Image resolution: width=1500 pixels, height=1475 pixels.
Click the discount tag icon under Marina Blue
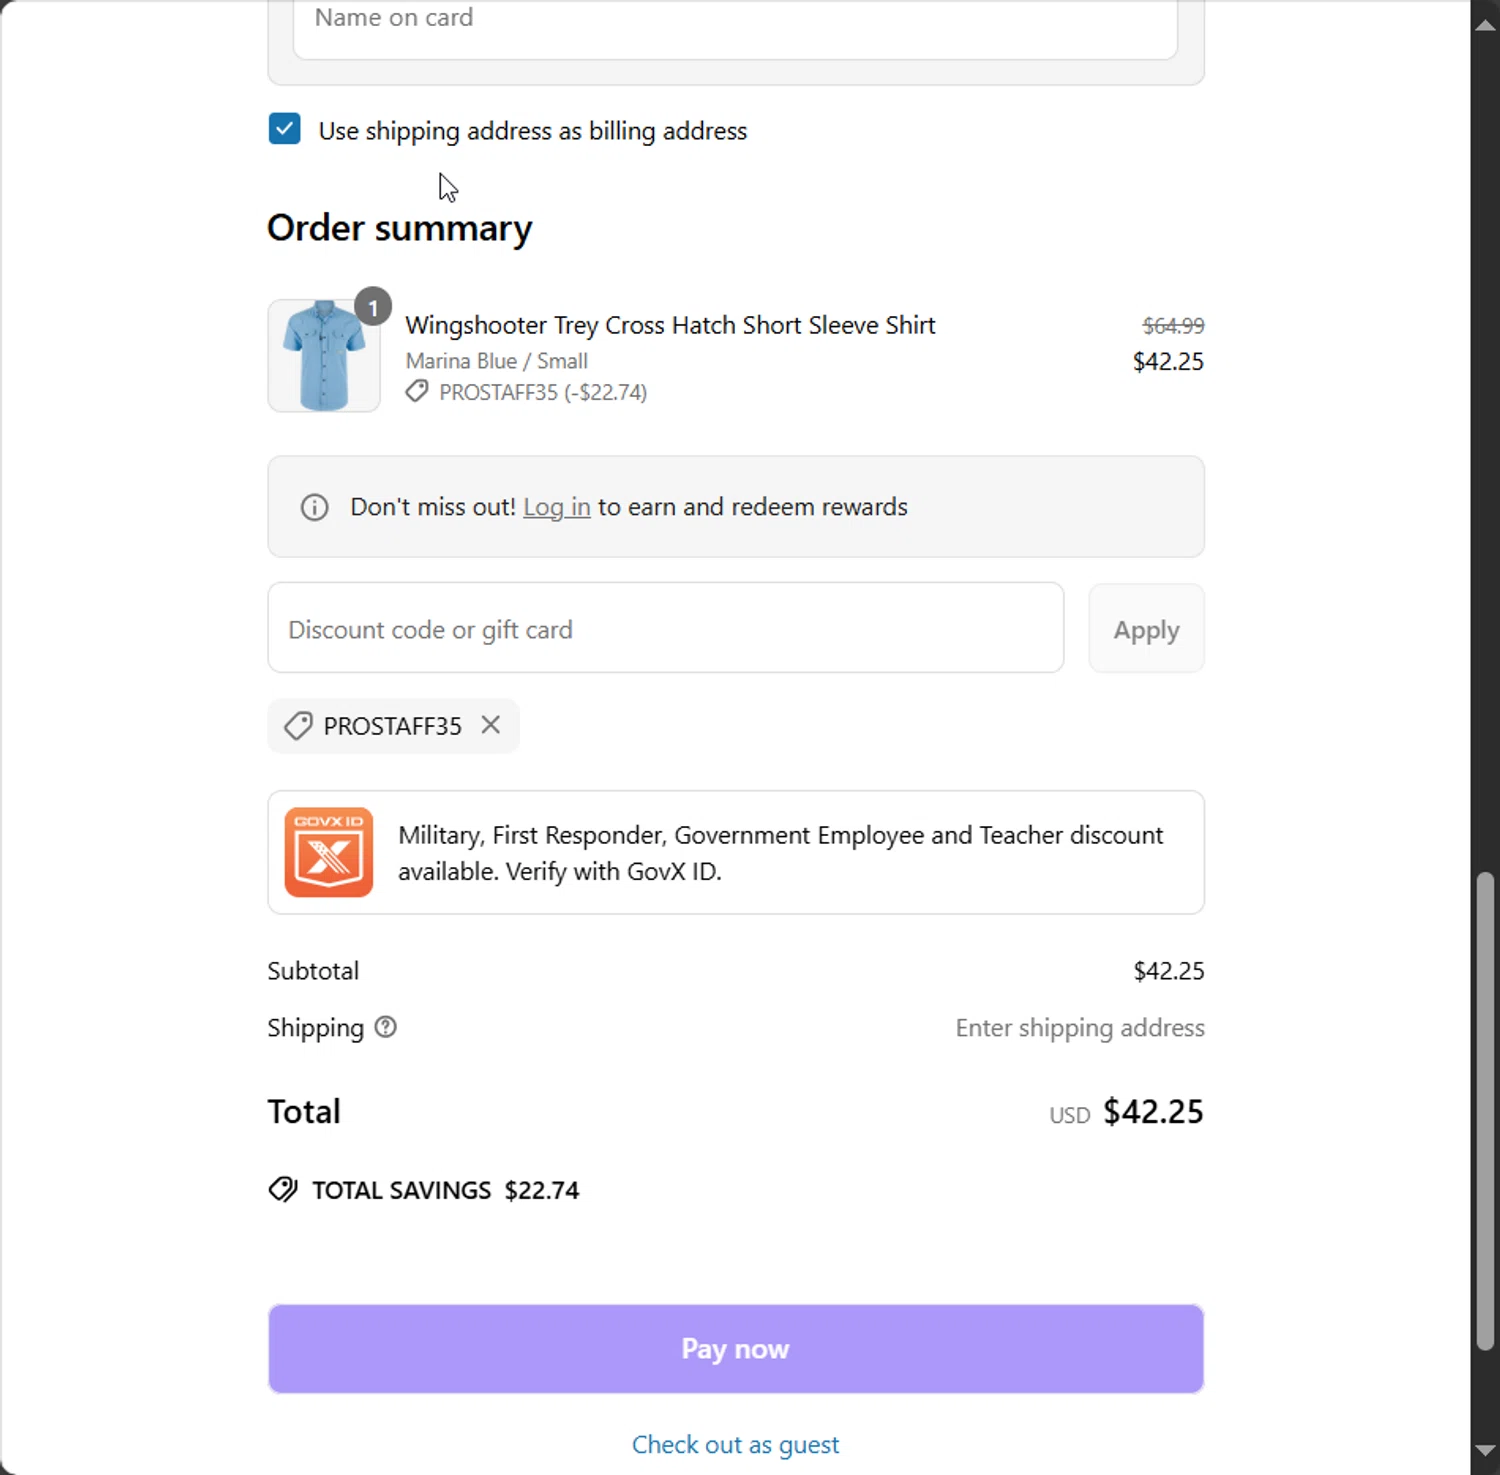coord(417,392)
